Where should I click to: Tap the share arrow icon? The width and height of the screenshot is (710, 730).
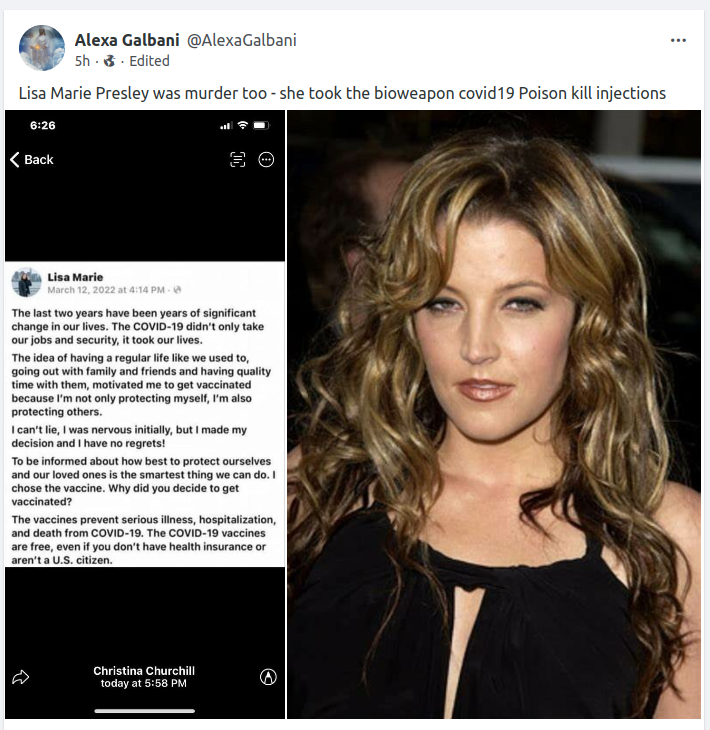[20, 677]
